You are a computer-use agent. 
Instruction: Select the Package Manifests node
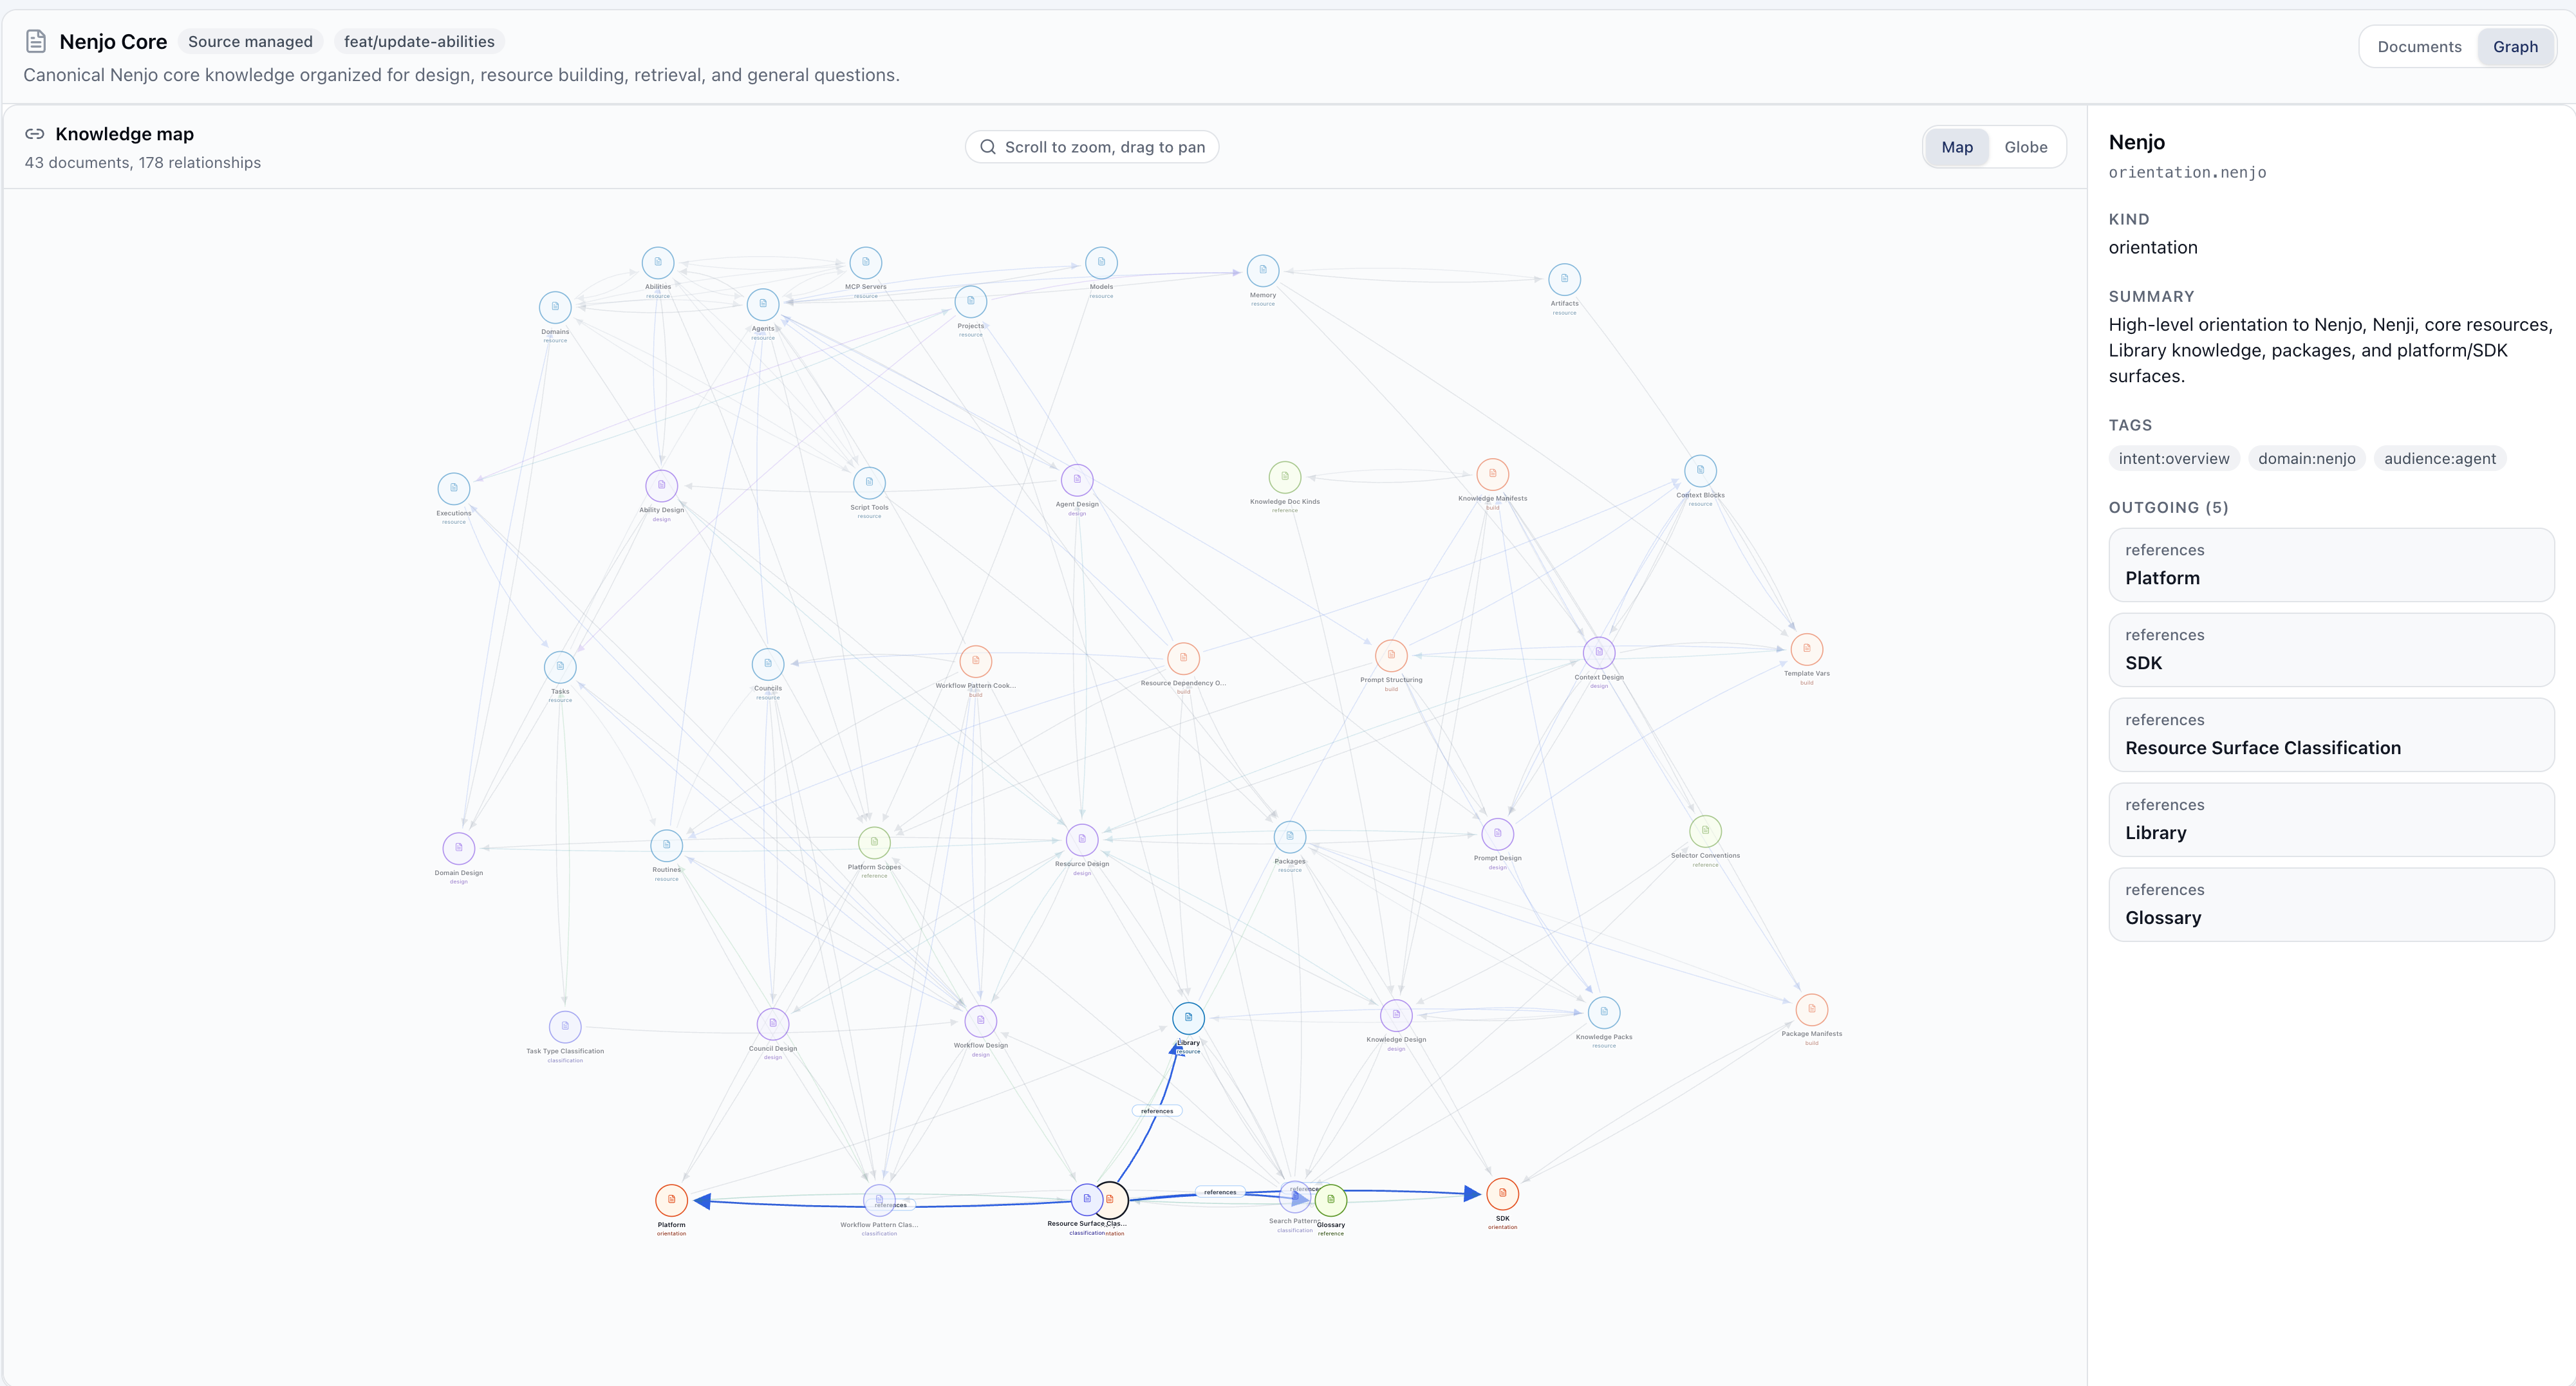click(1812, 1009)
